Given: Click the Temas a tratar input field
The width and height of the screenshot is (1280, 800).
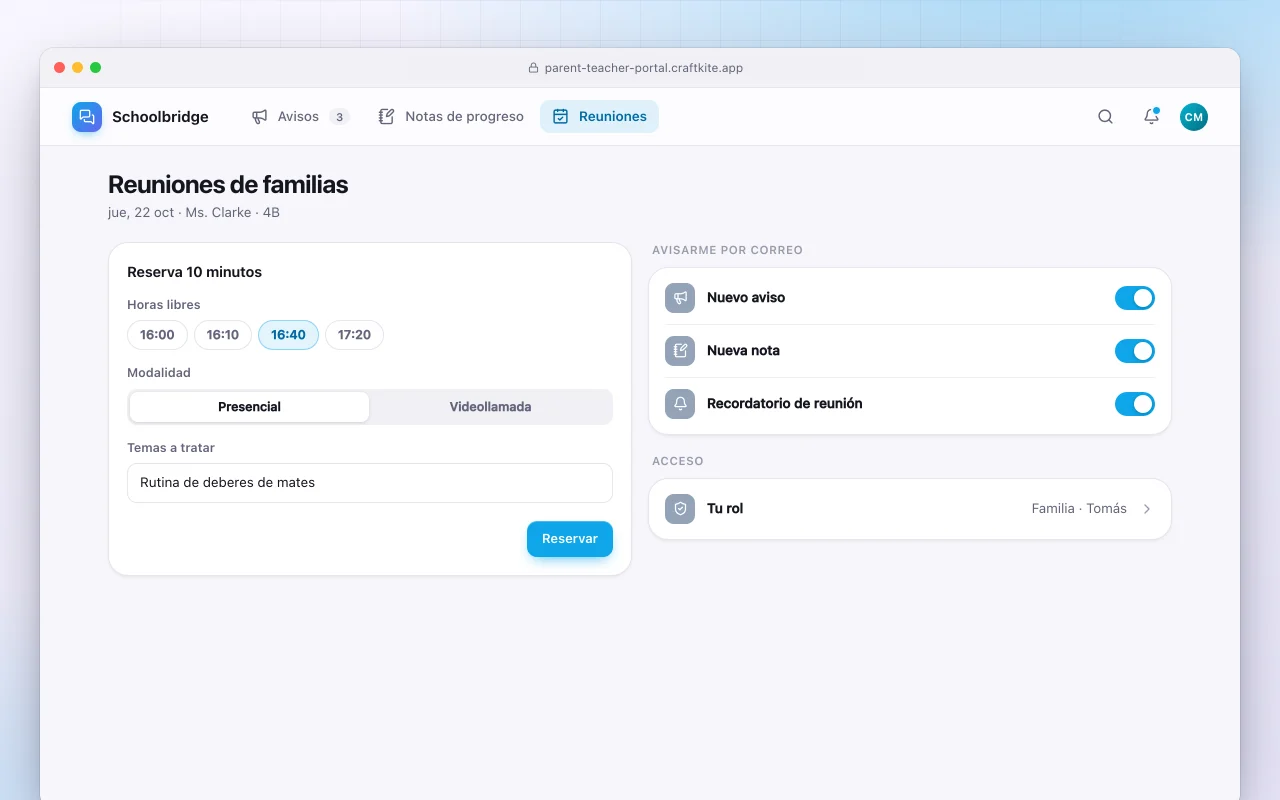Looking at the screenshot, I should pos(370,483).
